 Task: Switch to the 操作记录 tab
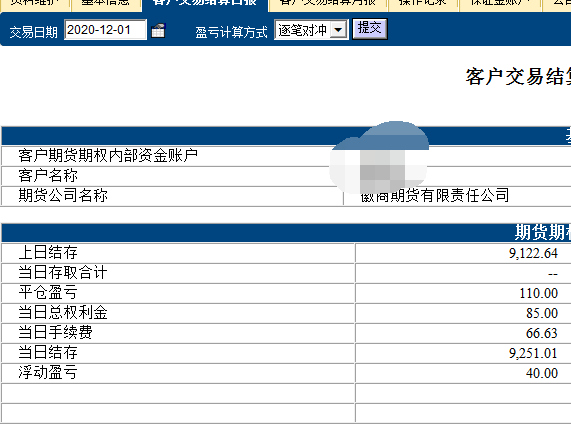point(423,4)
